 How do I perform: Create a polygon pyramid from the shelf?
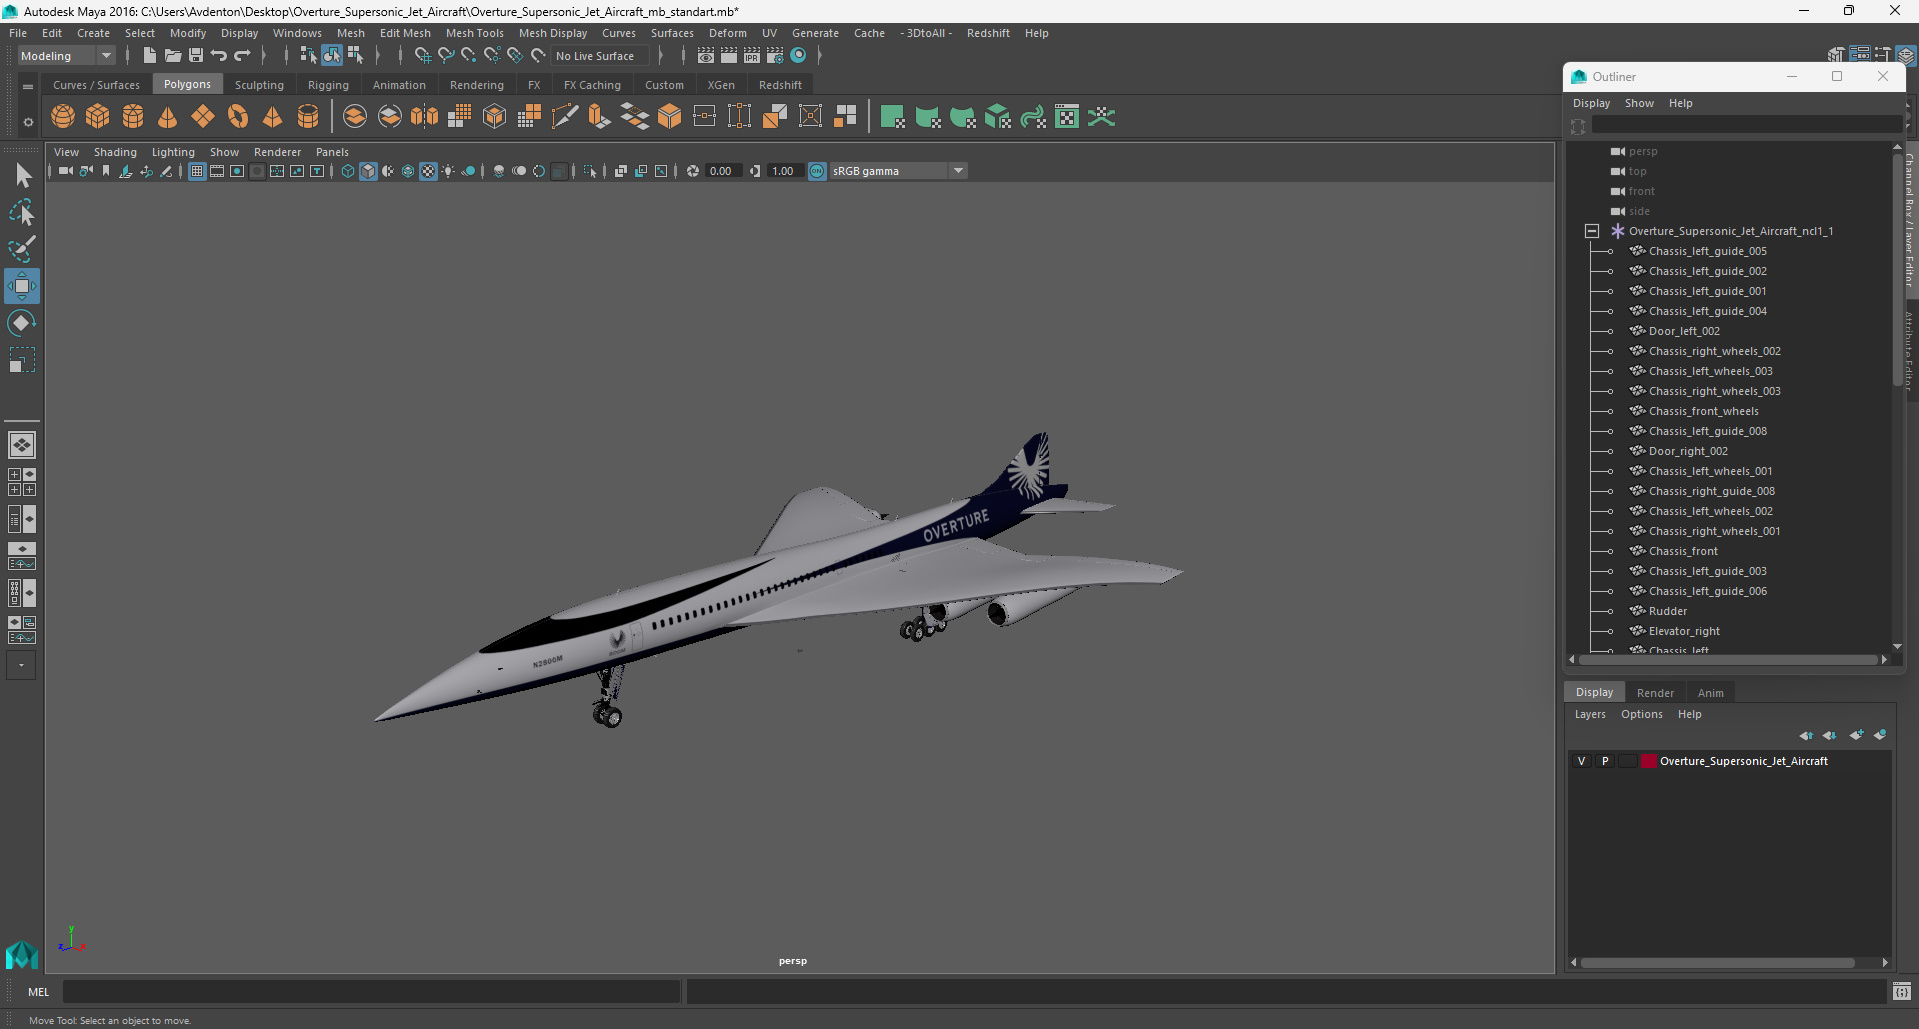point(273,117)
